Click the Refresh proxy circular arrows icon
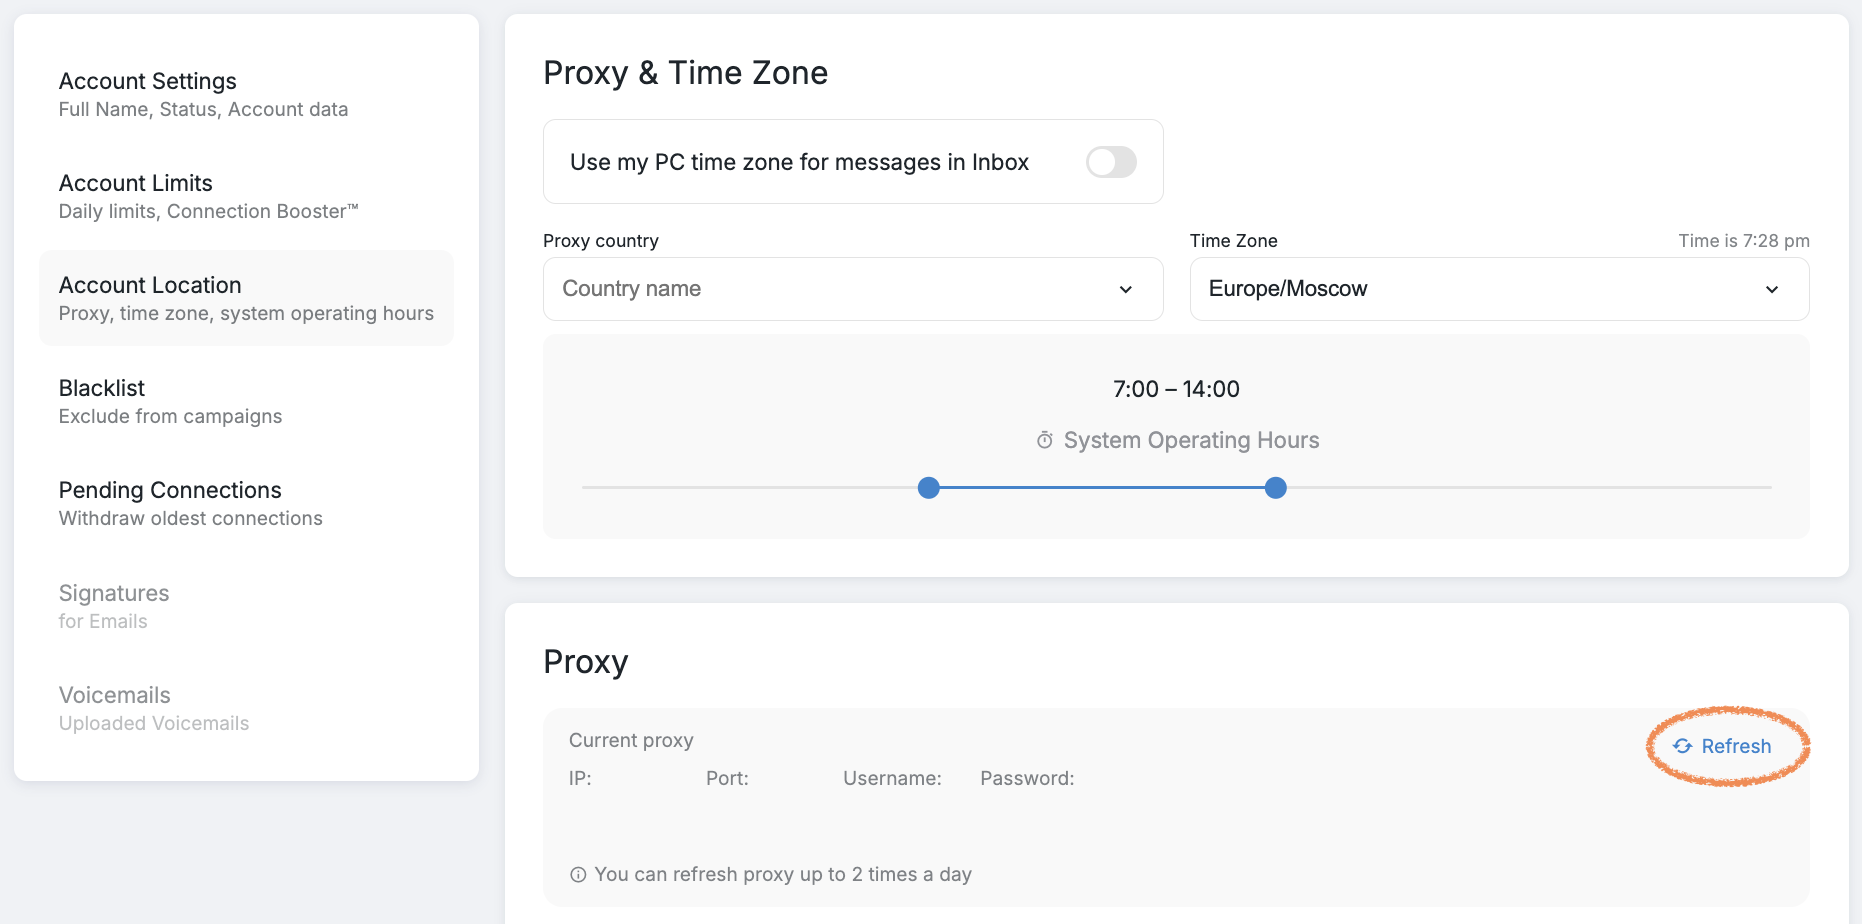Image resolution: width=1862 pixels, height=924 pixels. point(1683,746)
